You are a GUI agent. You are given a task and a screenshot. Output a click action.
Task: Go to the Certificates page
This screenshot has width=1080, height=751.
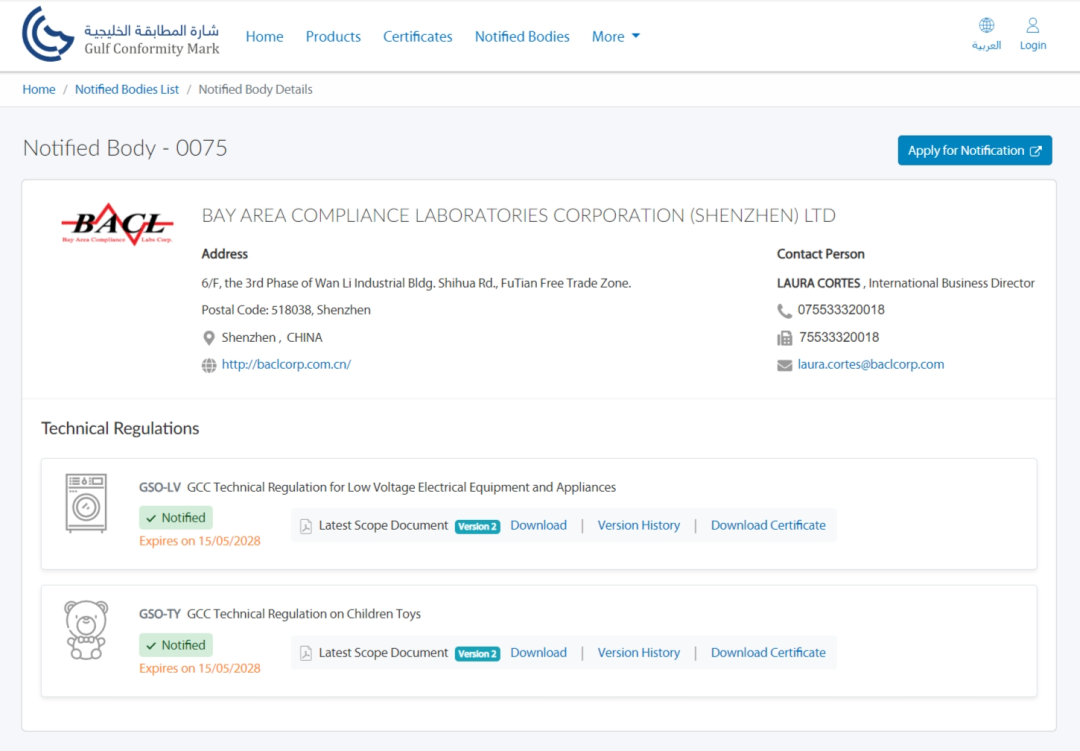[417, 37]
